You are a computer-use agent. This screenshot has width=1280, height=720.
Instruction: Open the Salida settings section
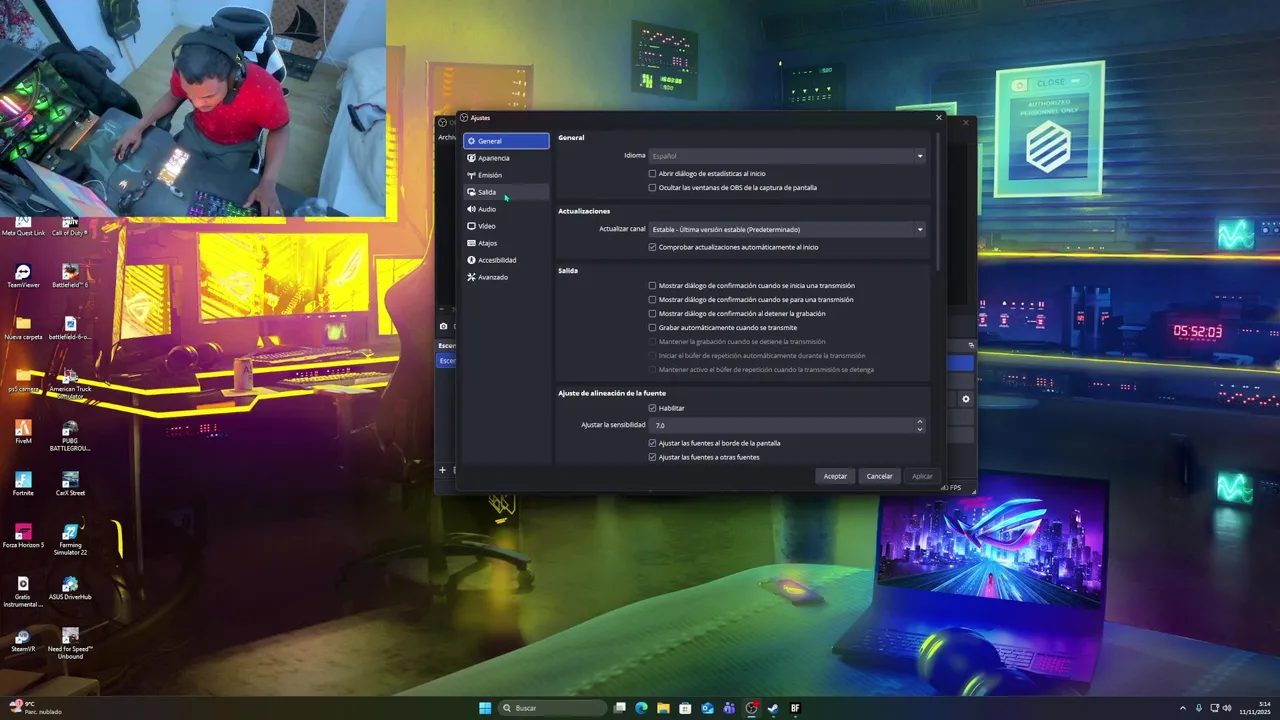[506, 192]
